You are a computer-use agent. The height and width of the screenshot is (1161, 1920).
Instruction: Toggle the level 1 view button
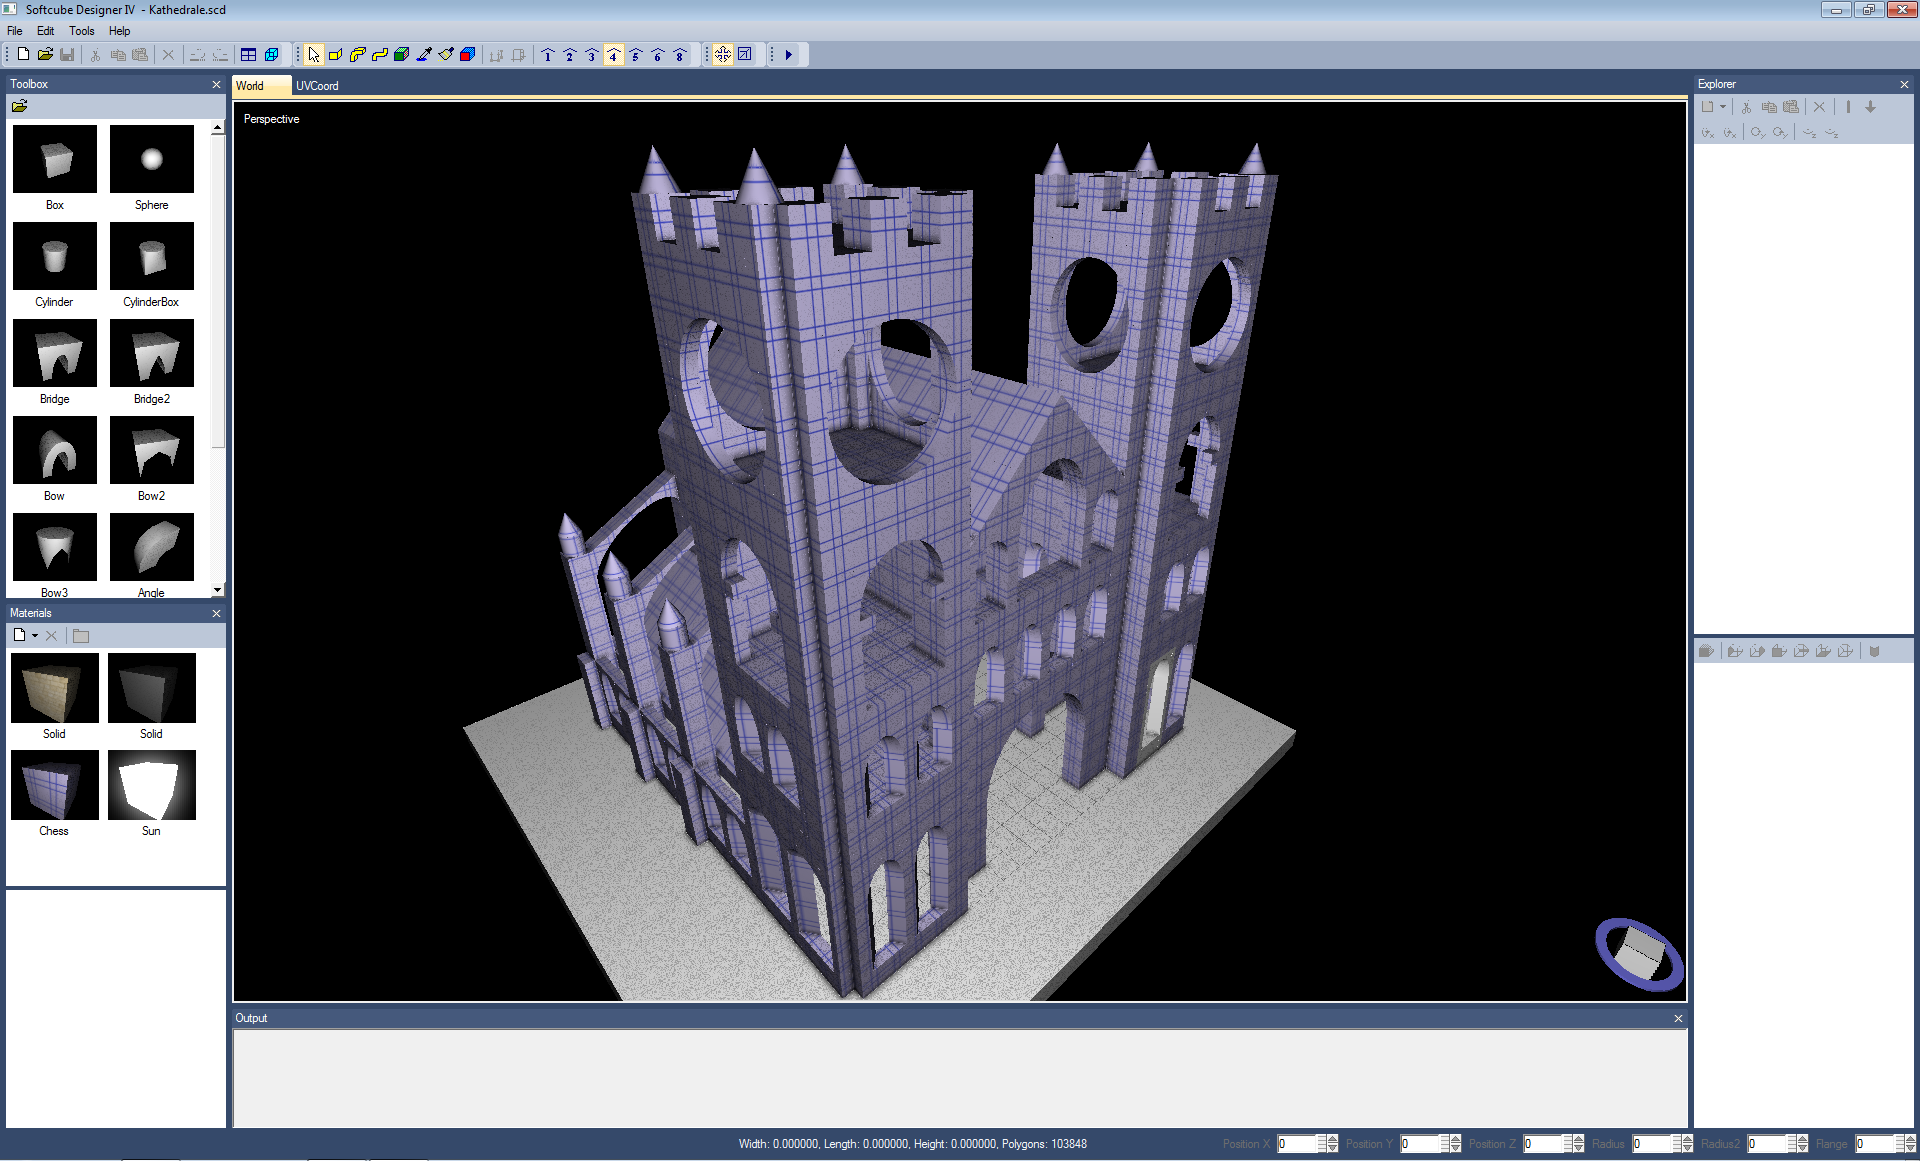pyautogui.click(x=548, y=55)
